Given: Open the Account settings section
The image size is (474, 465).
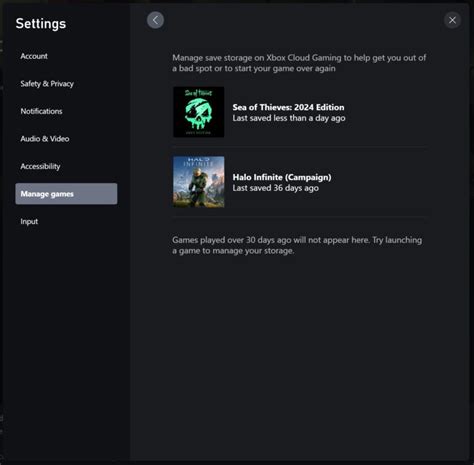Looking at the screenshot, I should pyautogui.click(x=34, y=56).
